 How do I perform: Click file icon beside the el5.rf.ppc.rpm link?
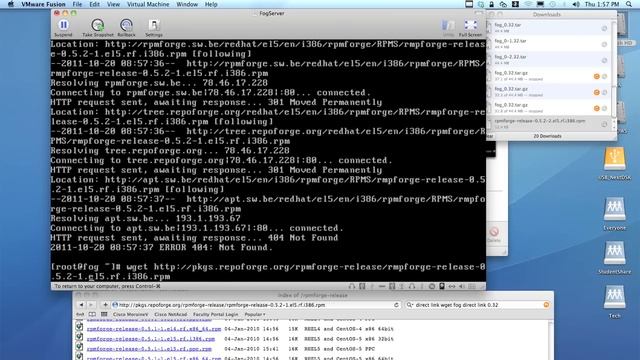tap(79, 348)
